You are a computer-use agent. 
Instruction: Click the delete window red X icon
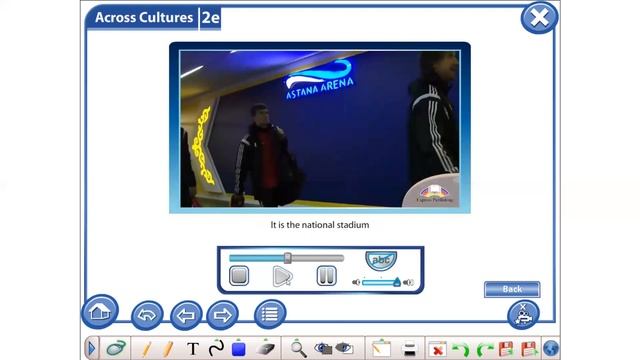point(437,349)
